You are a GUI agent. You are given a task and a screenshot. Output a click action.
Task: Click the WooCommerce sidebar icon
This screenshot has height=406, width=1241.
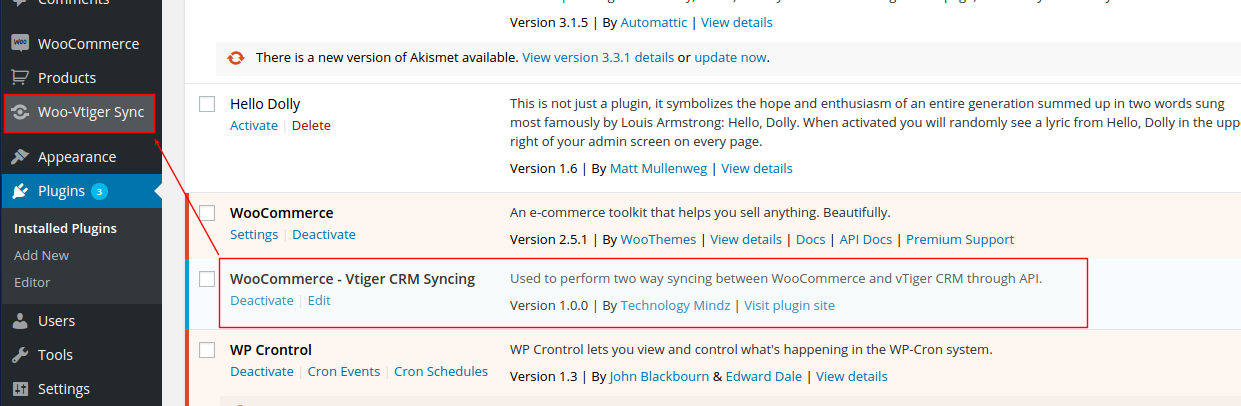(20, 44)
